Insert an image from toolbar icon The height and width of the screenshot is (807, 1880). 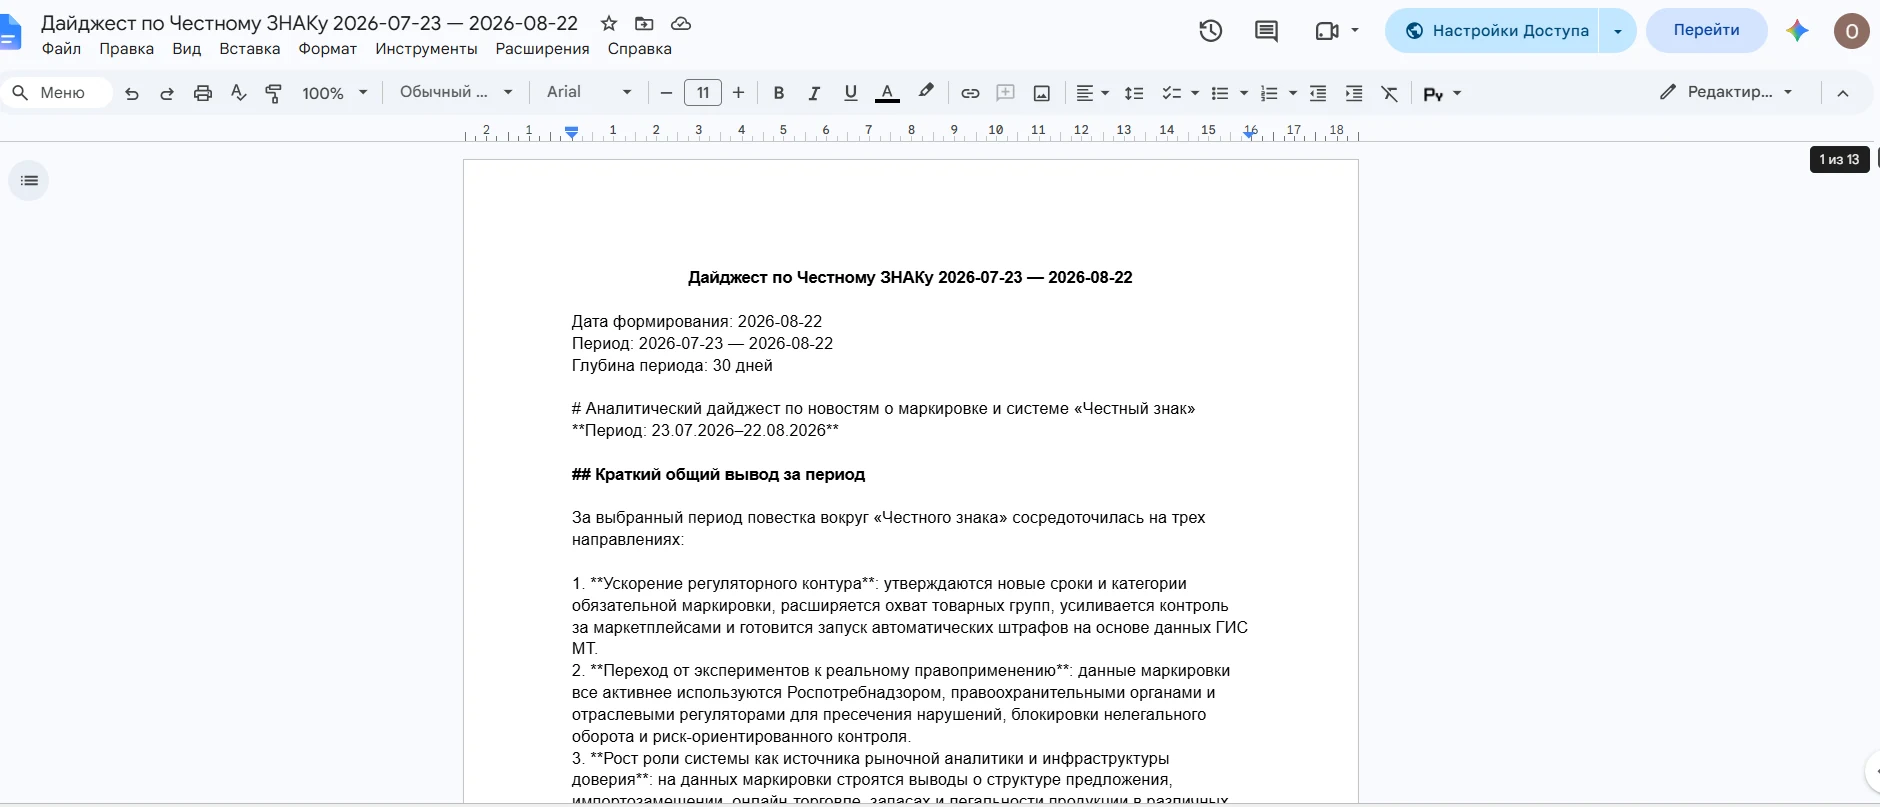[x=1042, y=93]
